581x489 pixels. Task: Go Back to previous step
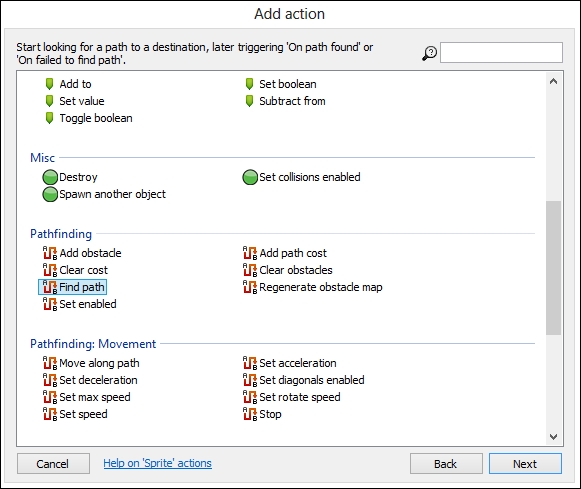click(x=446, y=463)
